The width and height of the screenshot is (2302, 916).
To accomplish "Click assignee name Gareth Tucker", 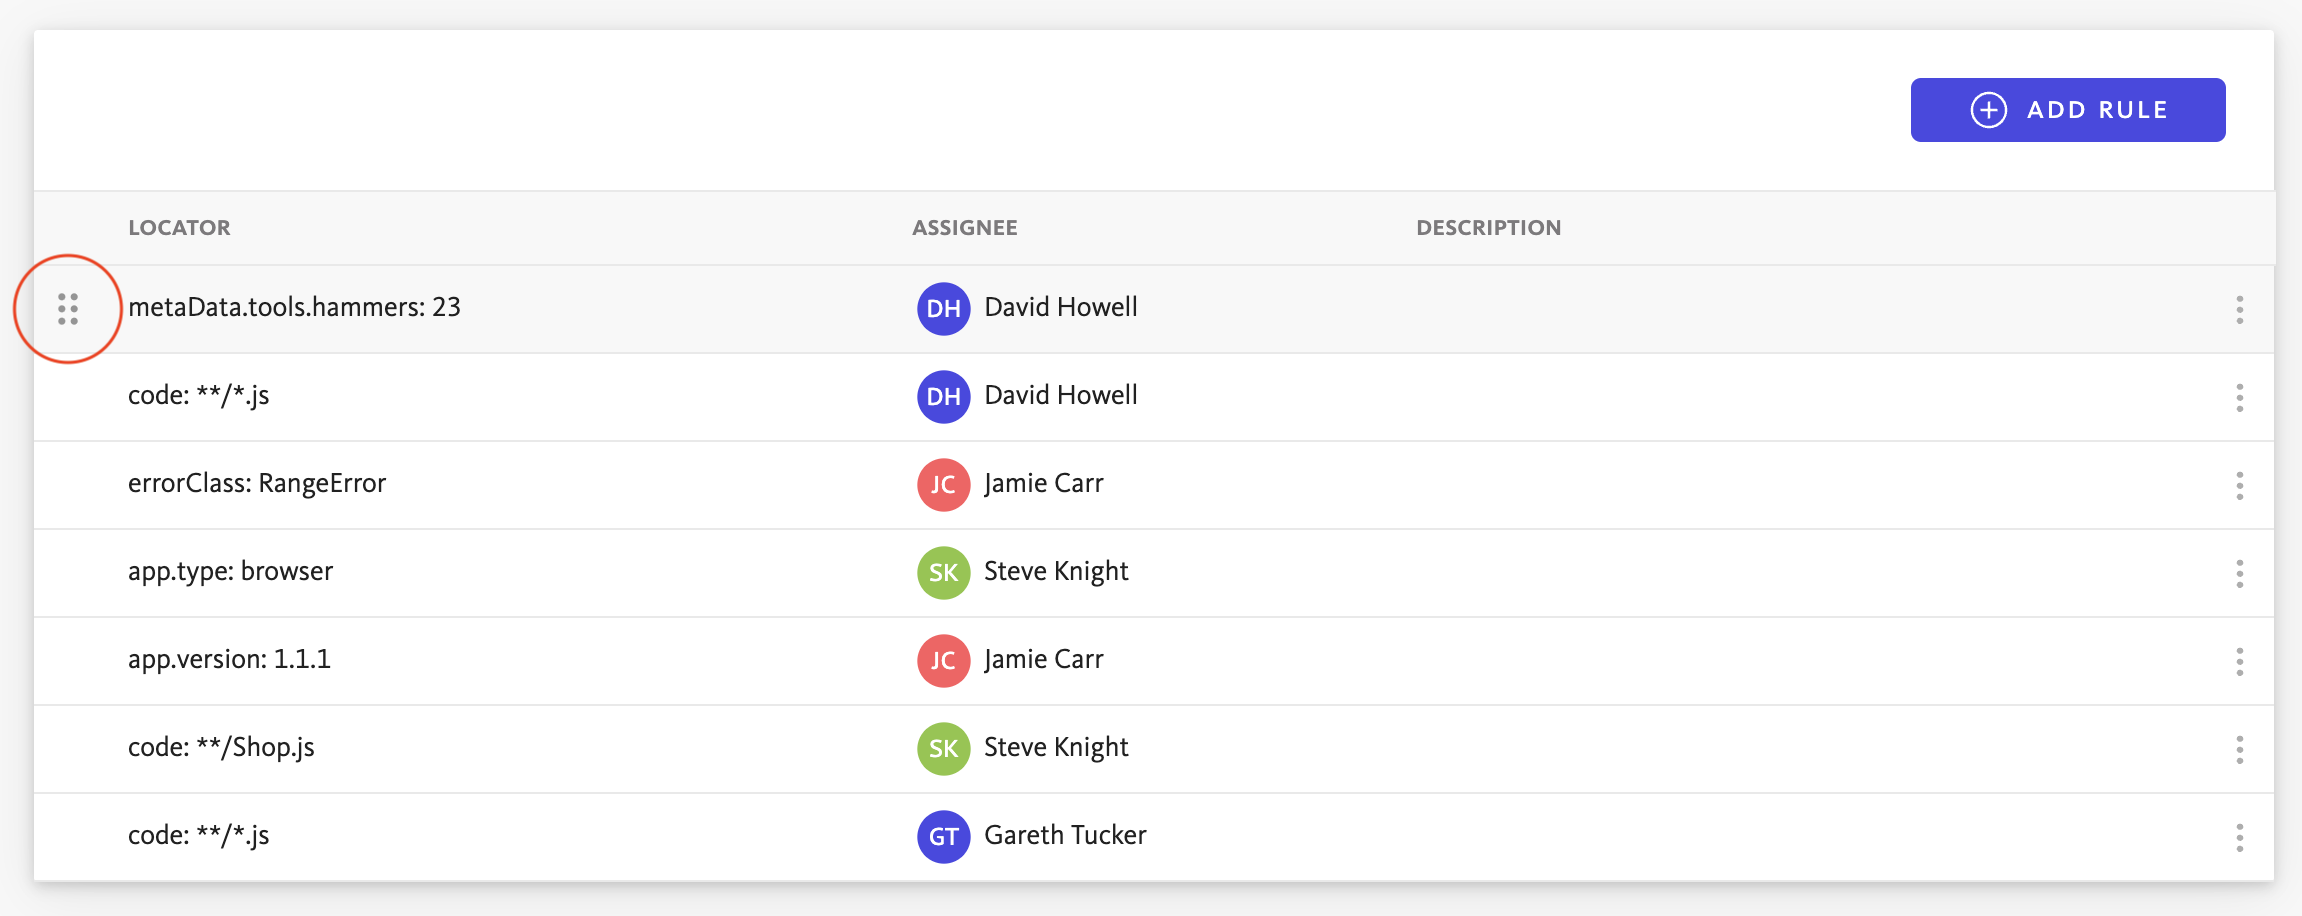I will [x=1065, y=835].
